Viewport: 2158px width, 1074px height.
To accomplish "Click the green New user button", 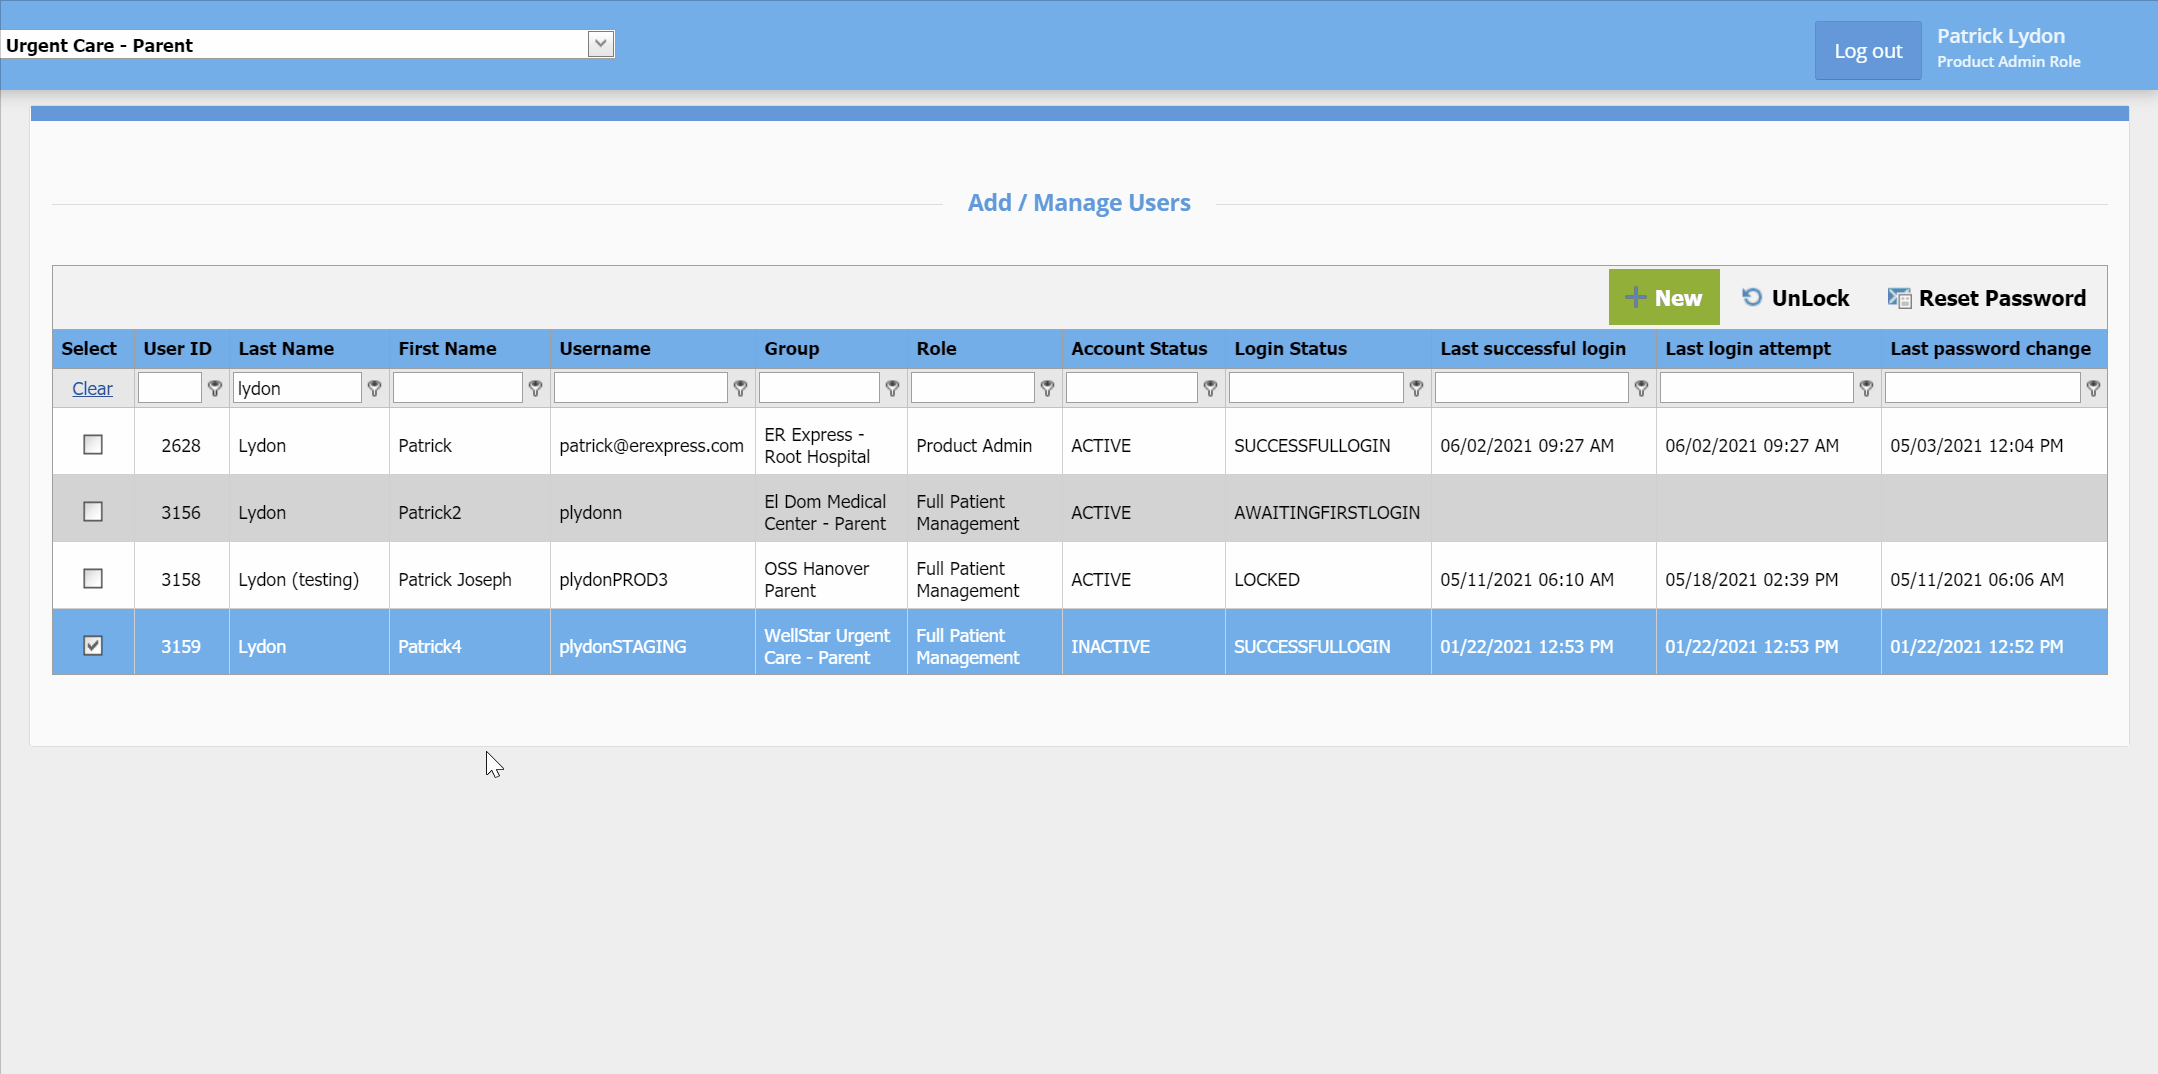I will (x=1664, y=298).
